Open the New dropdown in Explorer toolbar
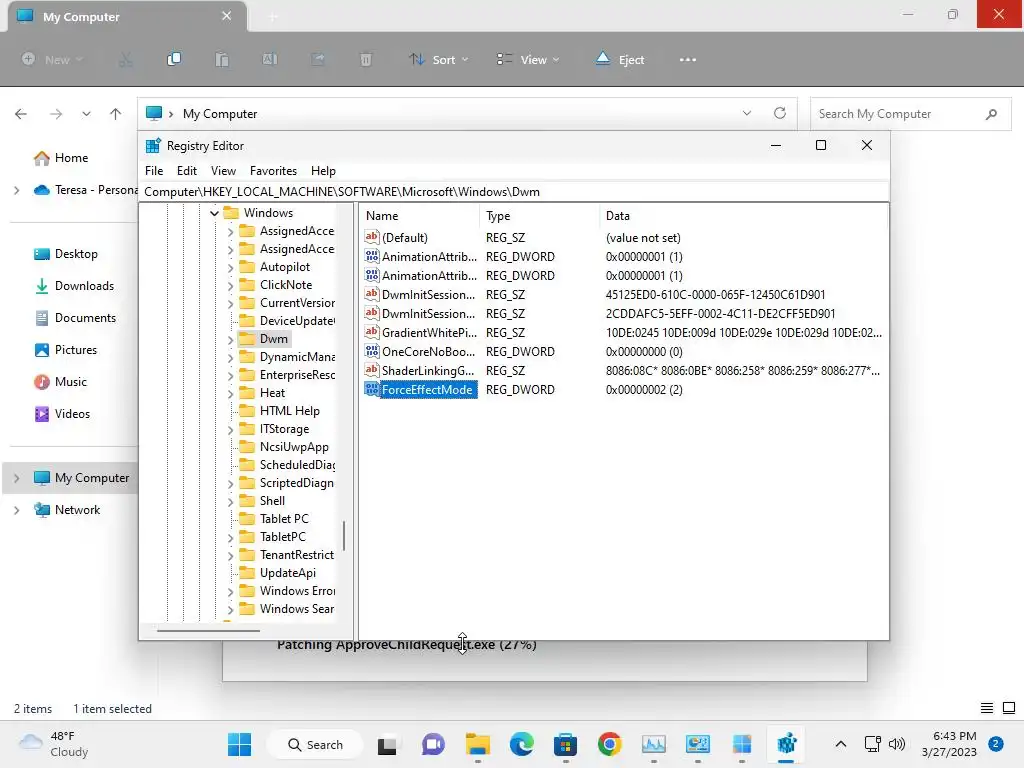 click(52, 59)
